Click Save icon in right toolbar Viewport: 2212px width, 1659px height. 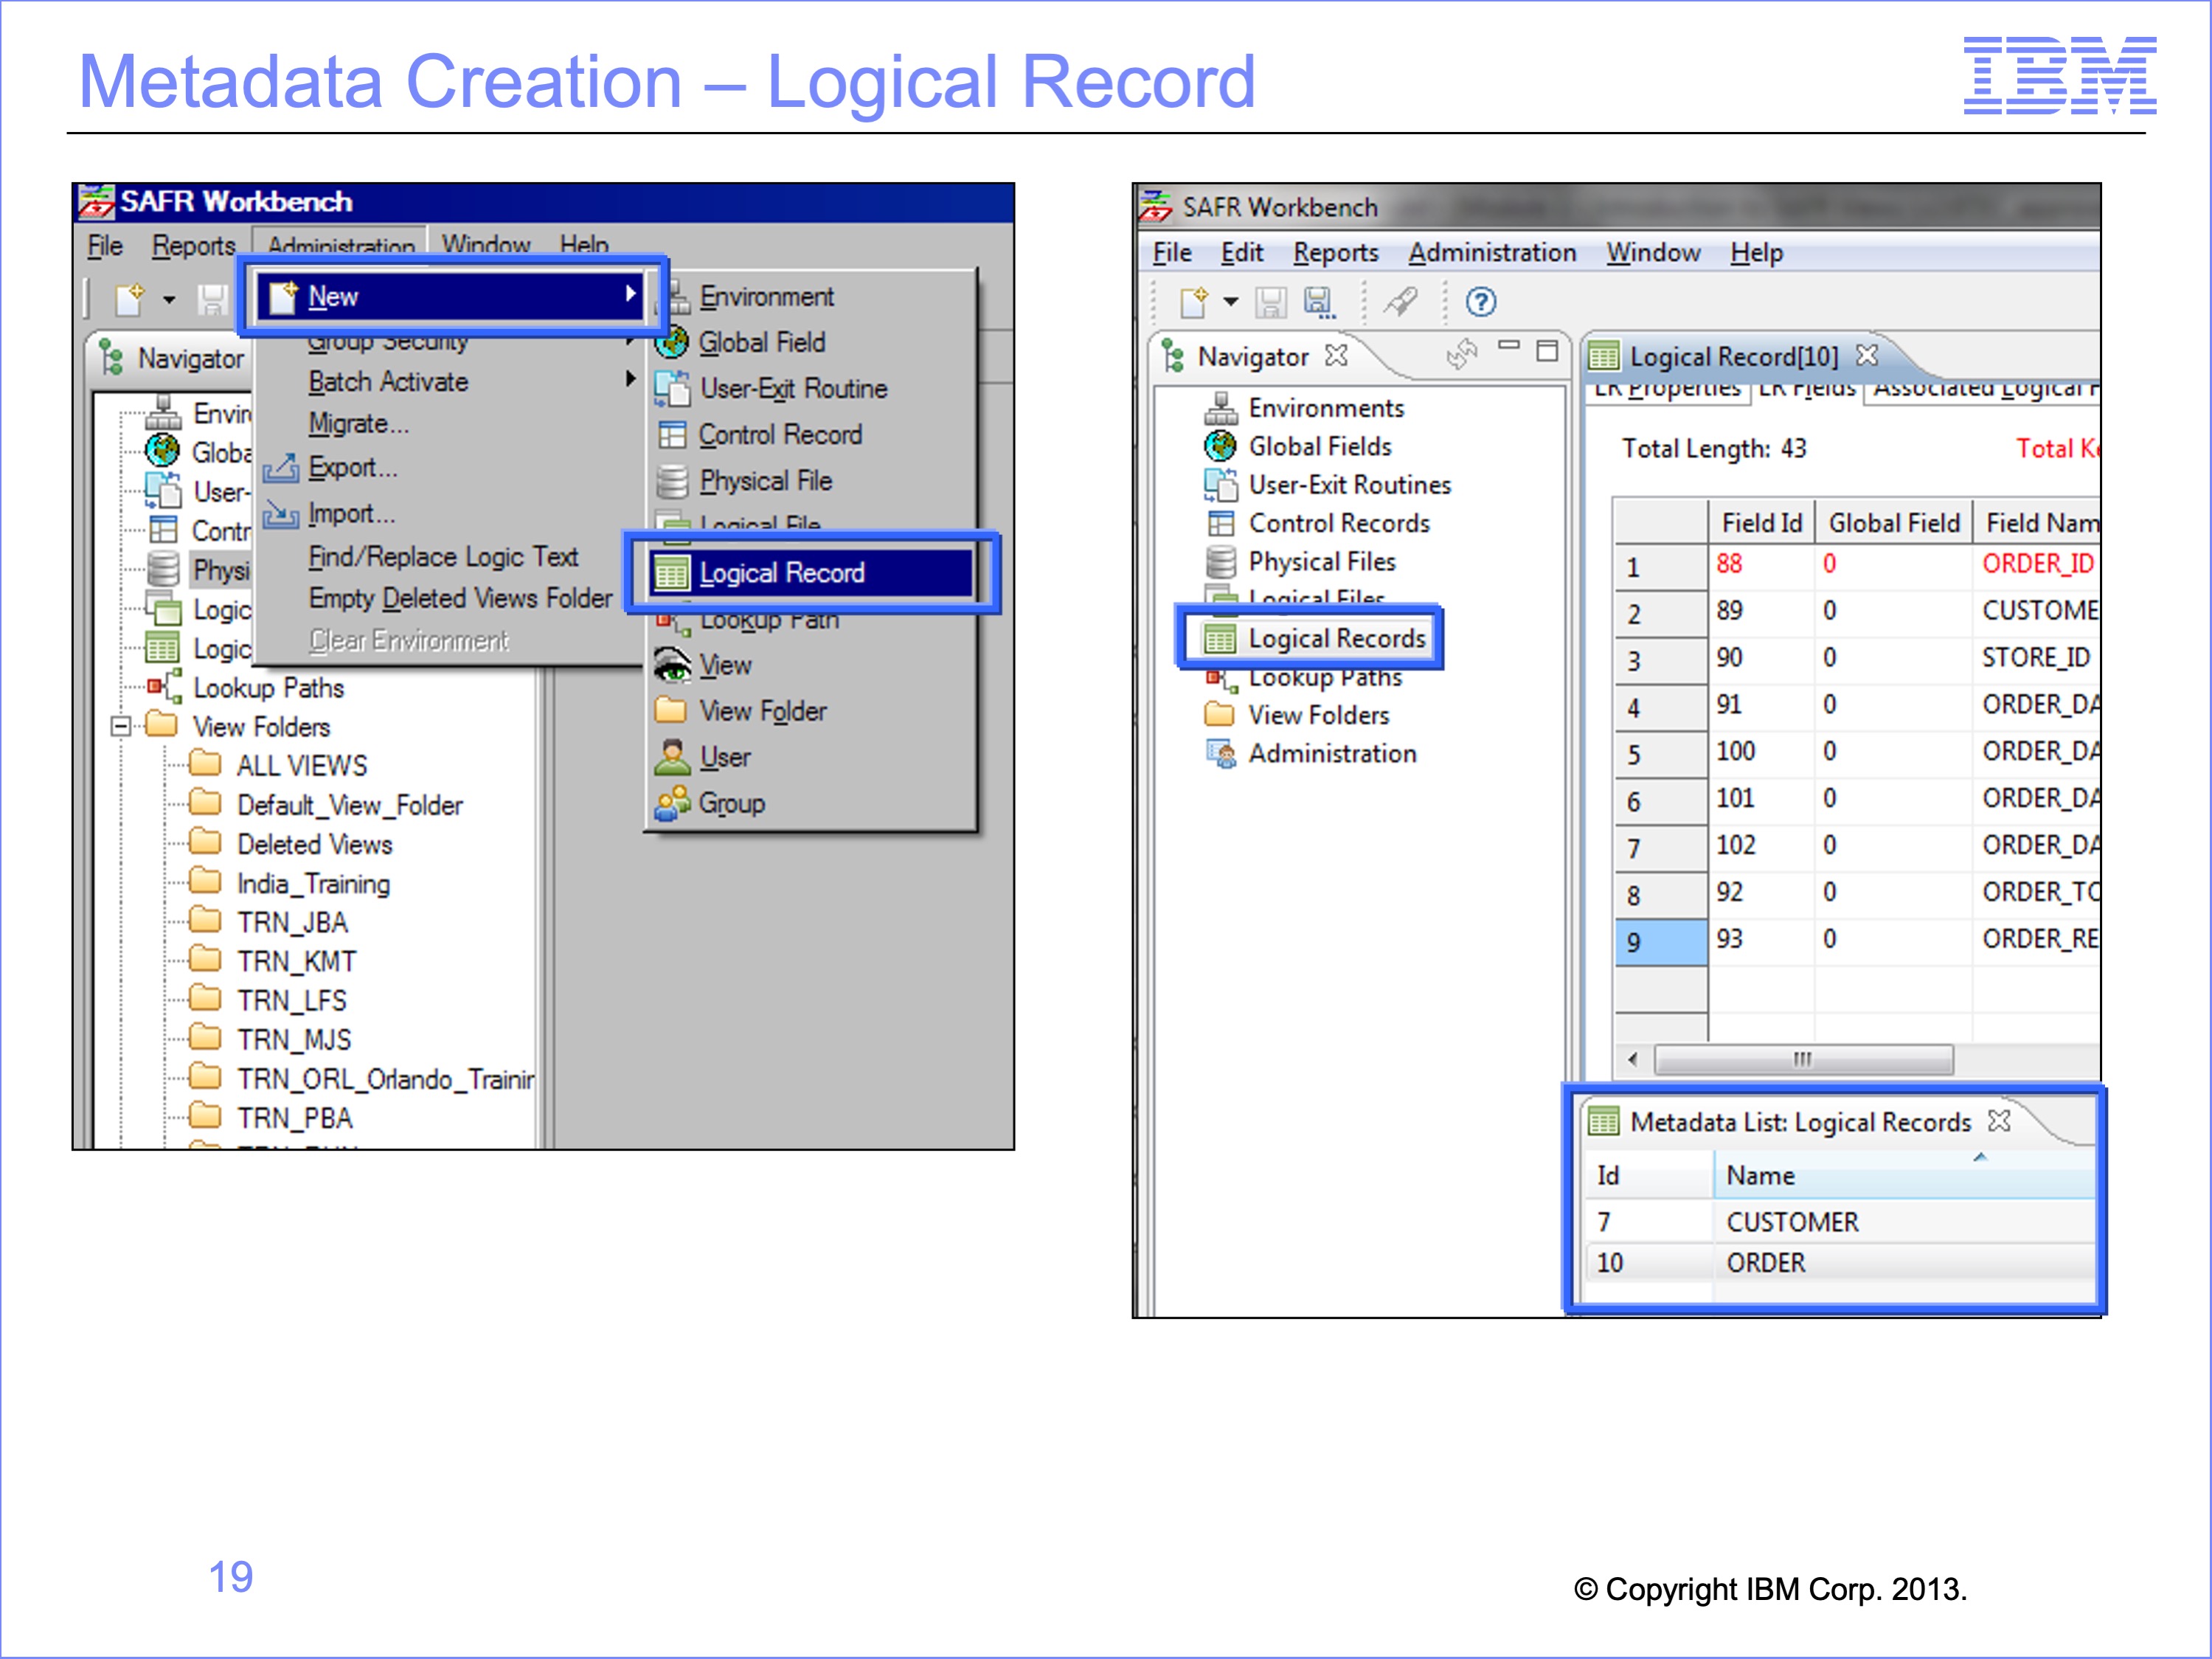tap(1270, 302)
